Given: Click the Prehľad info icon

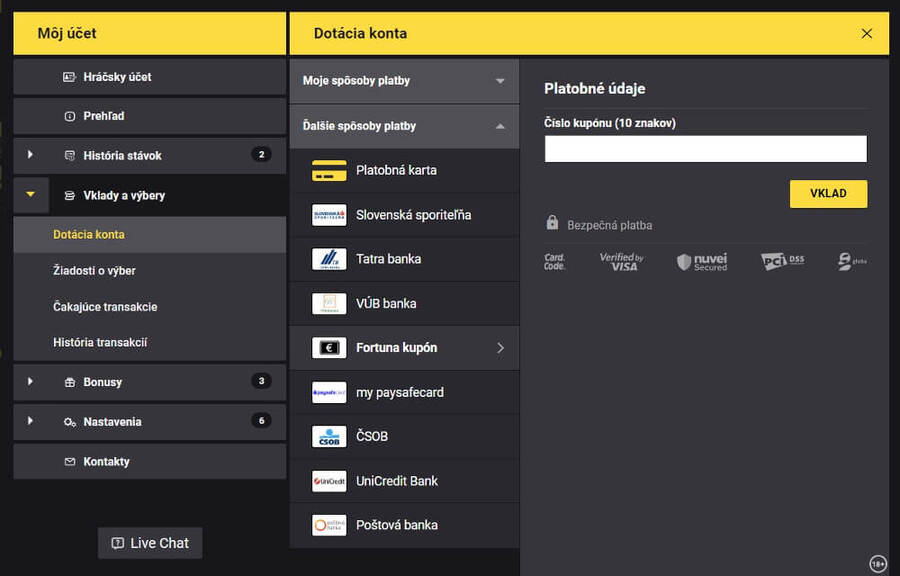Looking at the screenshot, I should coord(69,116).
